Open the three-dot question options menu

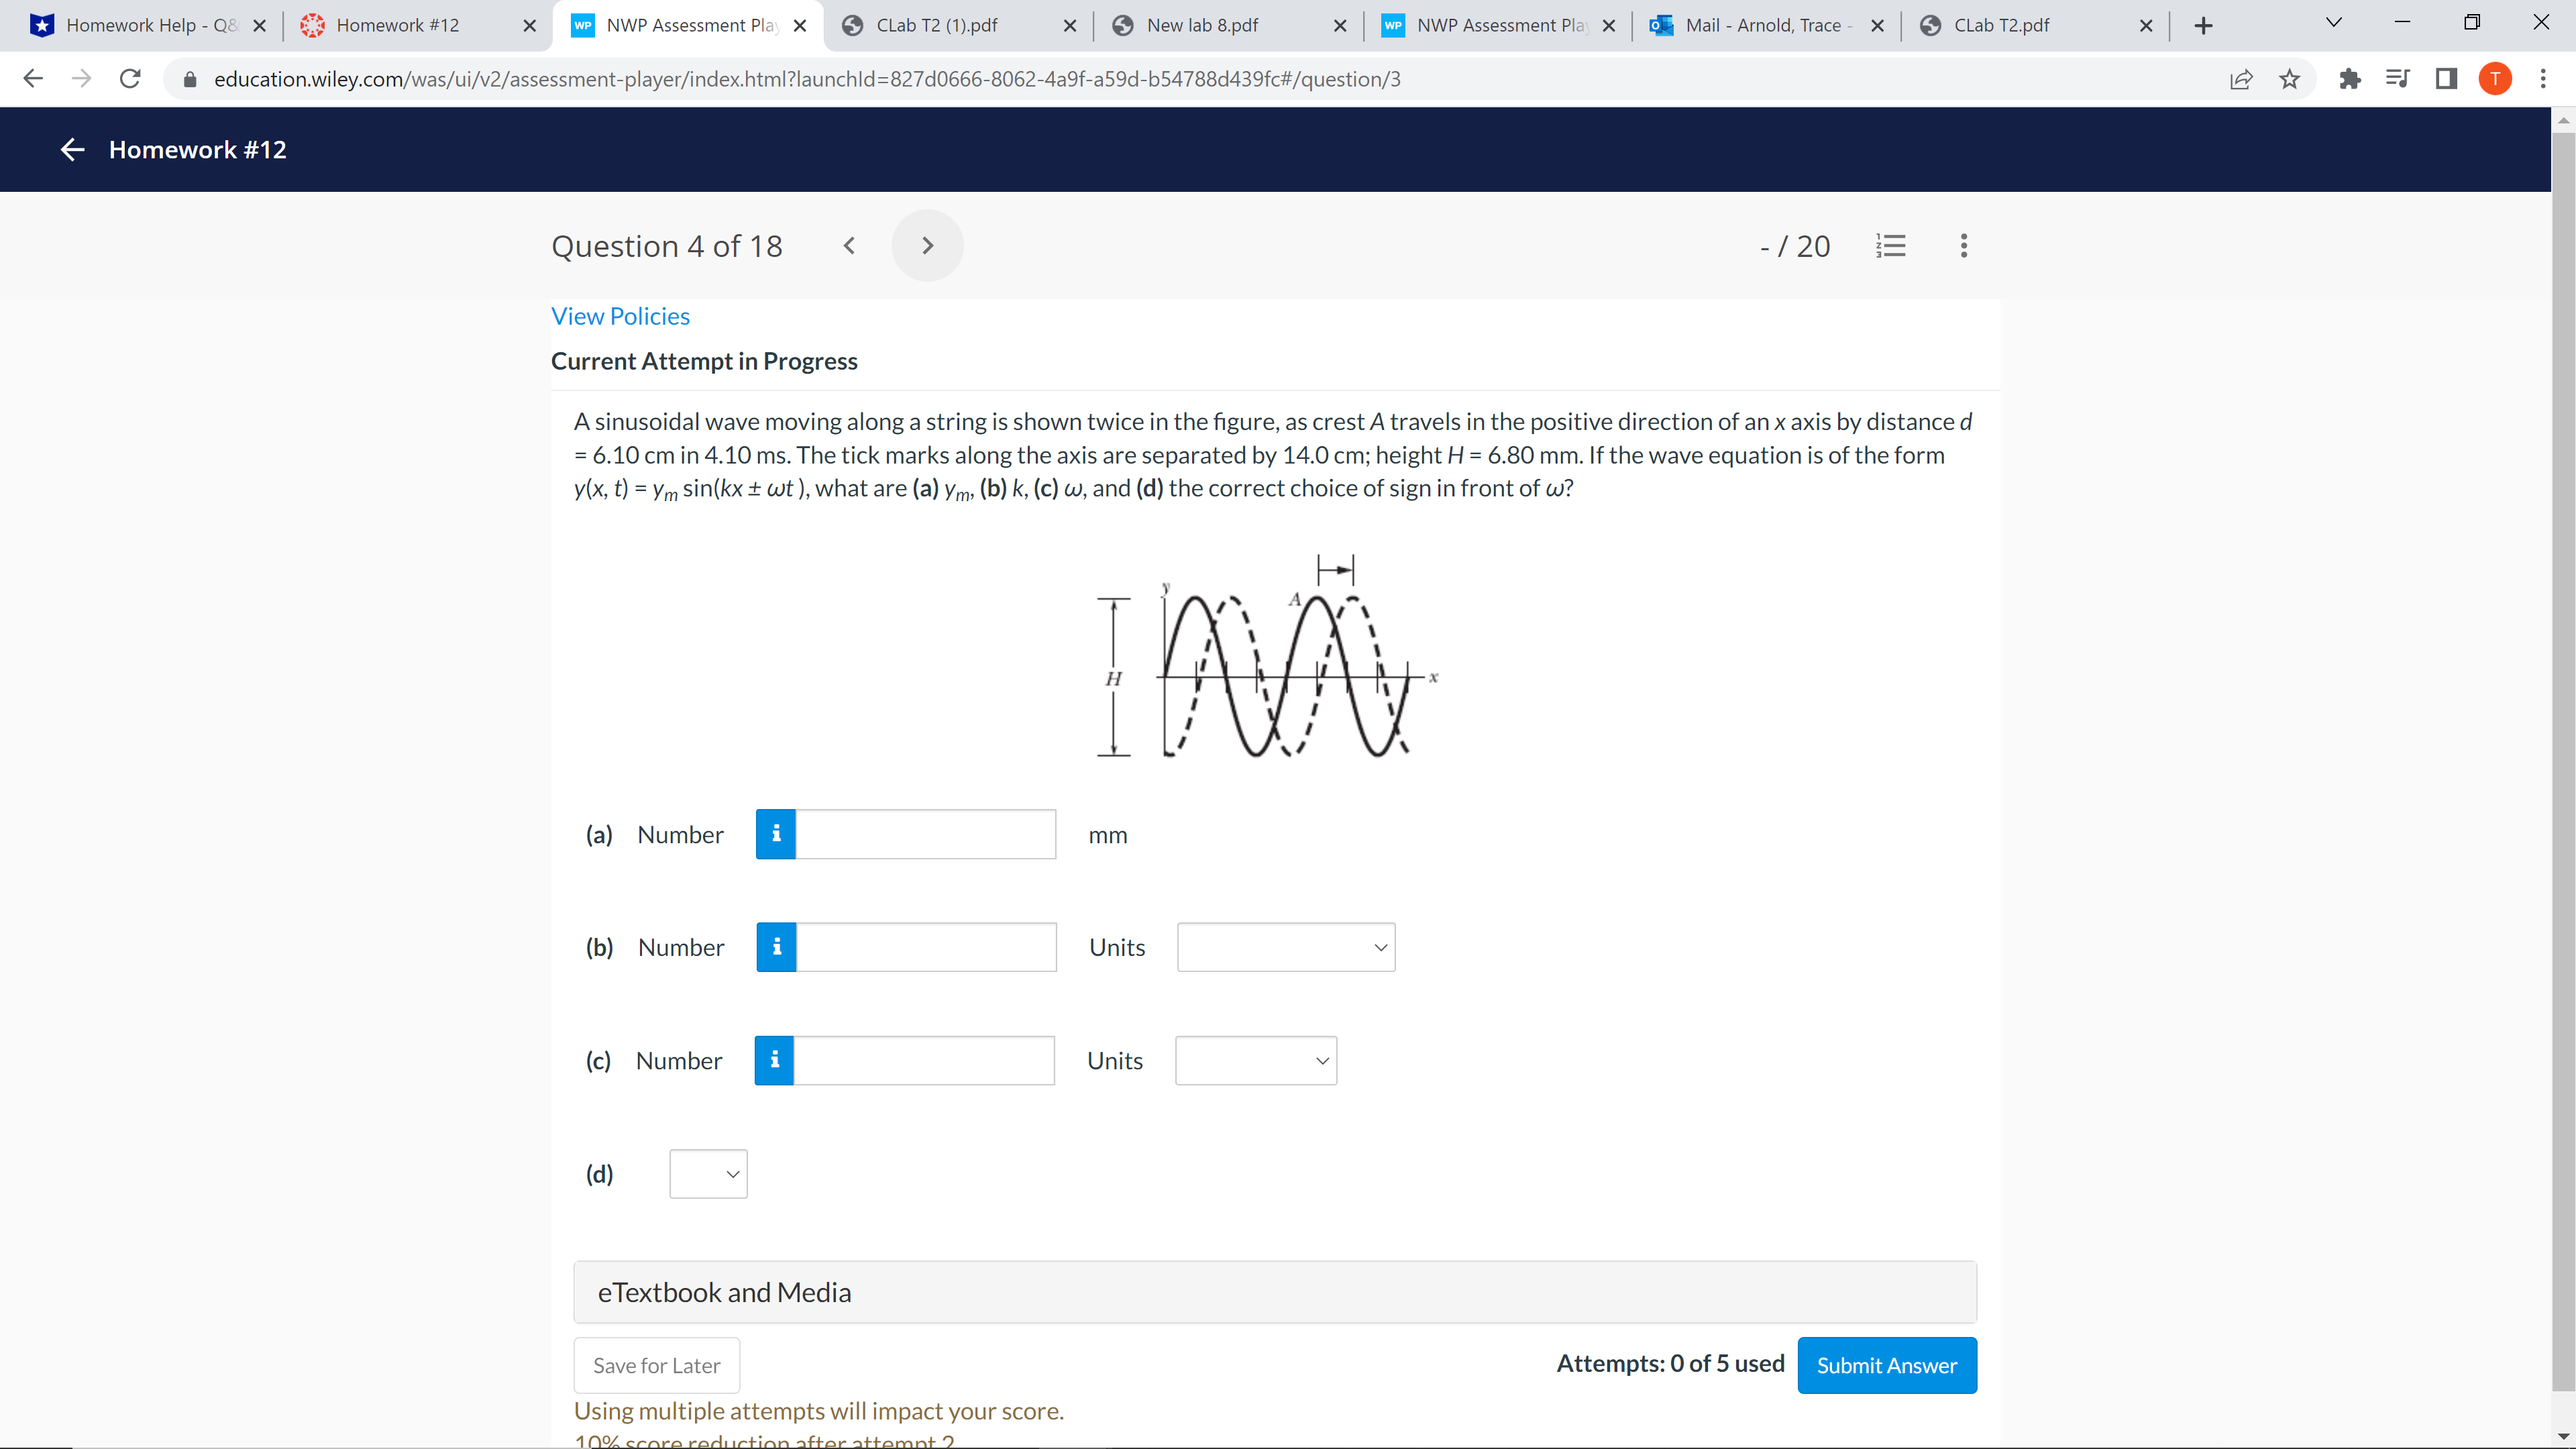pyautogui.click(x=1963, y=245)
